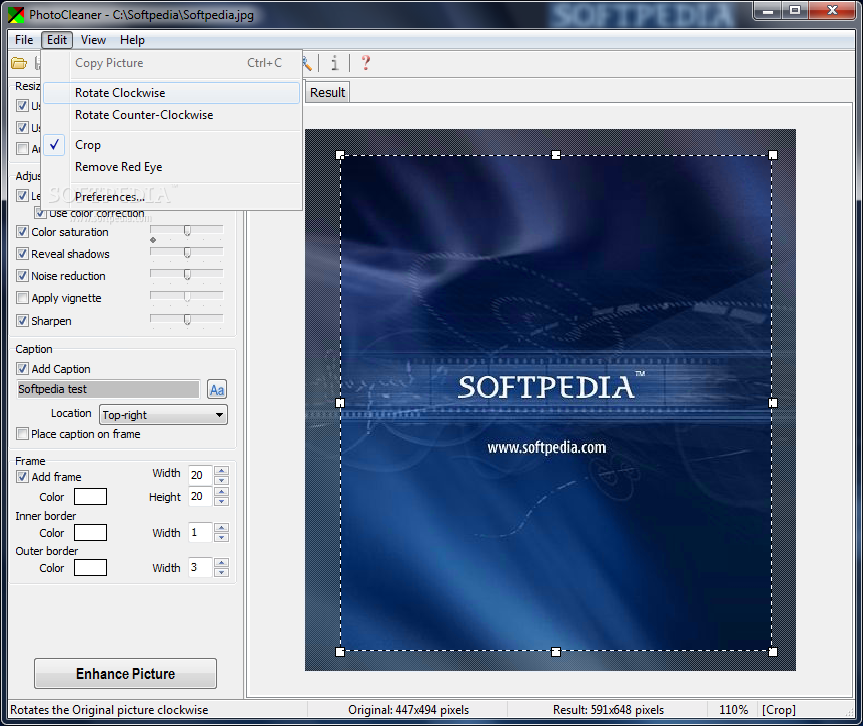Toggle the Crop menu option

[171, 145]
